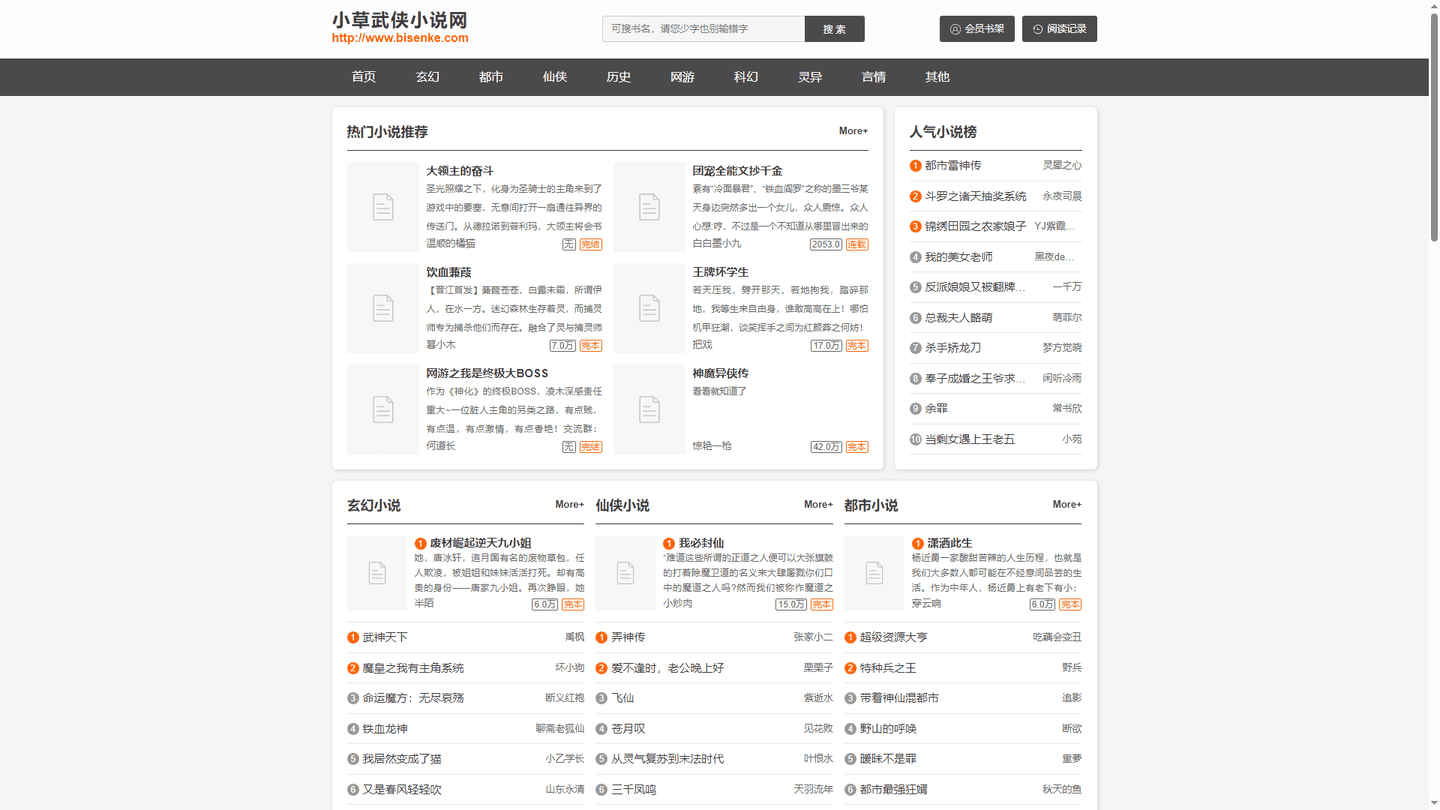Click More+ beside 热门小说推荐
The width and height of the screenshot is (1440, 810).
click(853, 131)
